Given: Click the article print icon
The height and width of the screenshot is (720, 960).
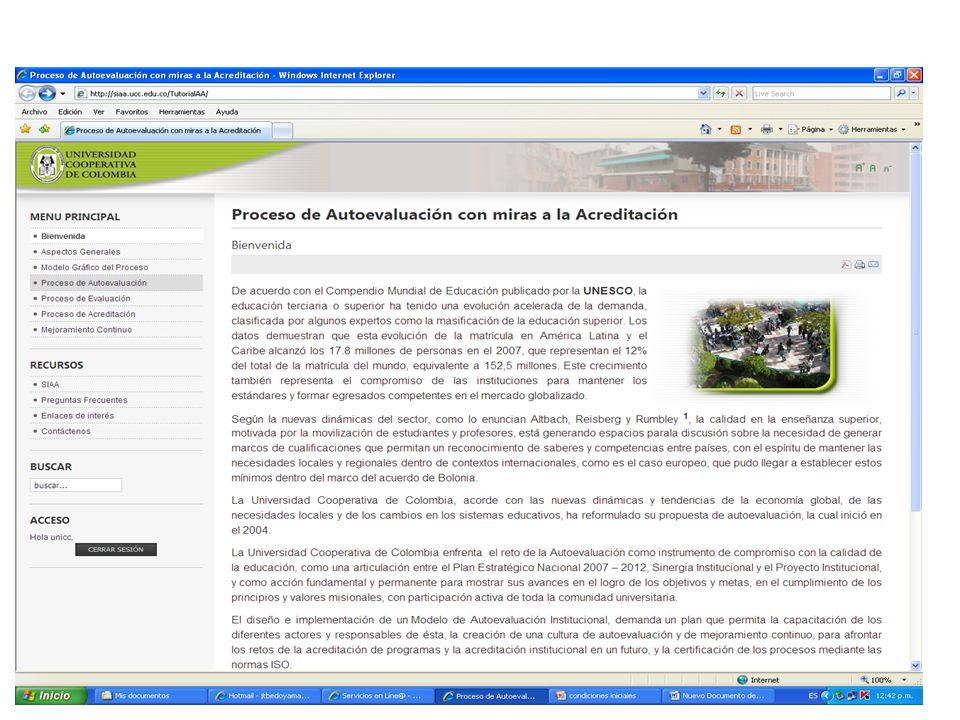Looking at the screenshot, I should point(860,264).
